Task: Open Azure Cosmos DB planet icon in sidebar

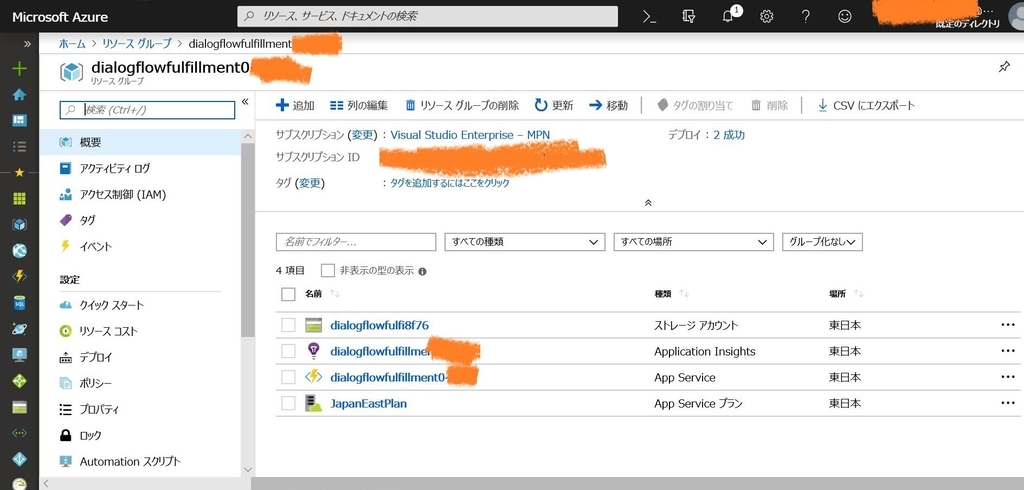Action: click(20, 329)
